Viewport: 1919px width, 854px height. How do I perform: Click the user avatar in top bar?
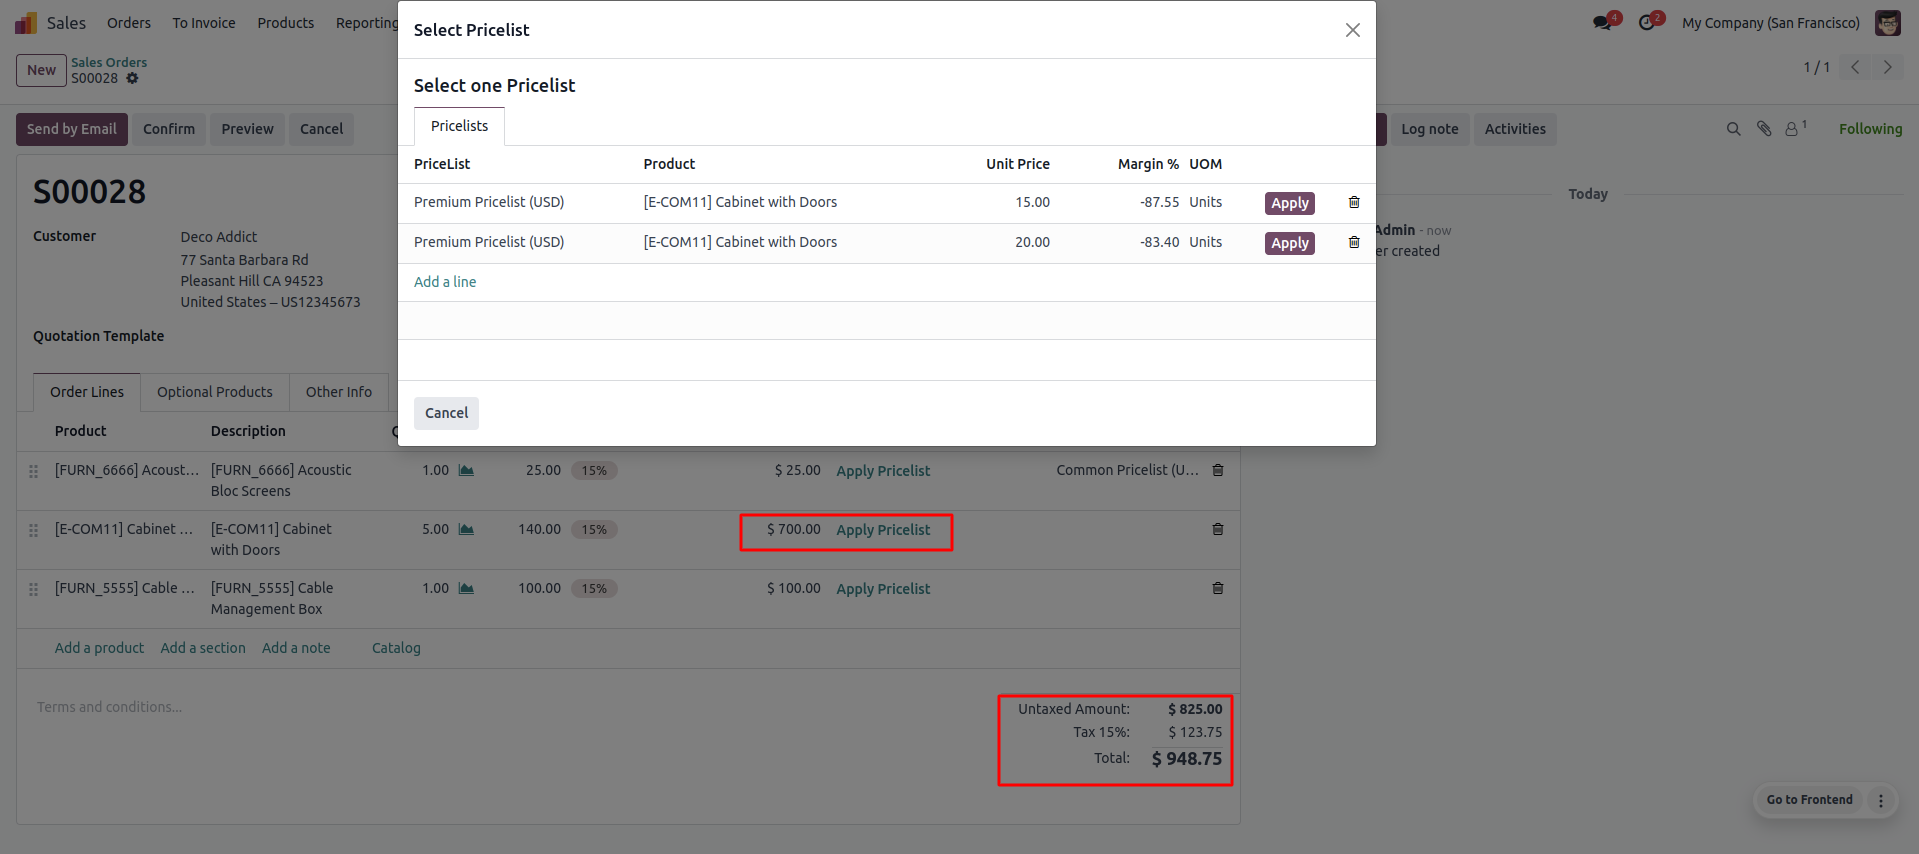tap(1888, 23)
